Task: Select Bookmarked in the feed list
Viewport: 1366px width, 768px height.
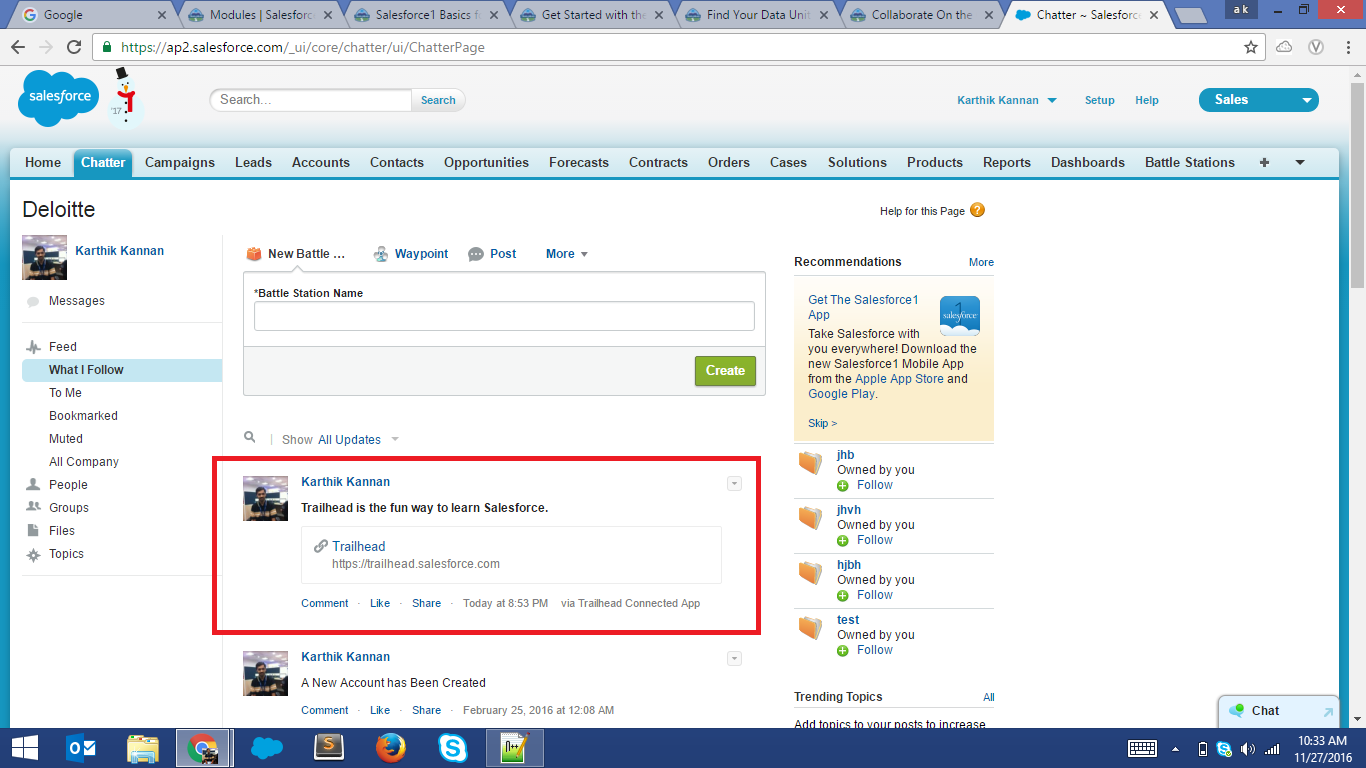Action: click(84, 416)
